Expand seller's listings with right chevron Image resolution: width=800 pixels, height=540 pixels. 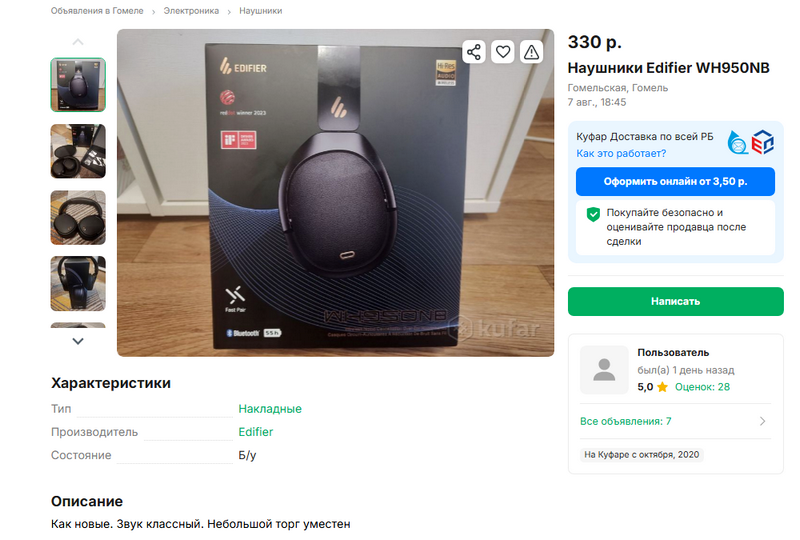click(763, 421)
